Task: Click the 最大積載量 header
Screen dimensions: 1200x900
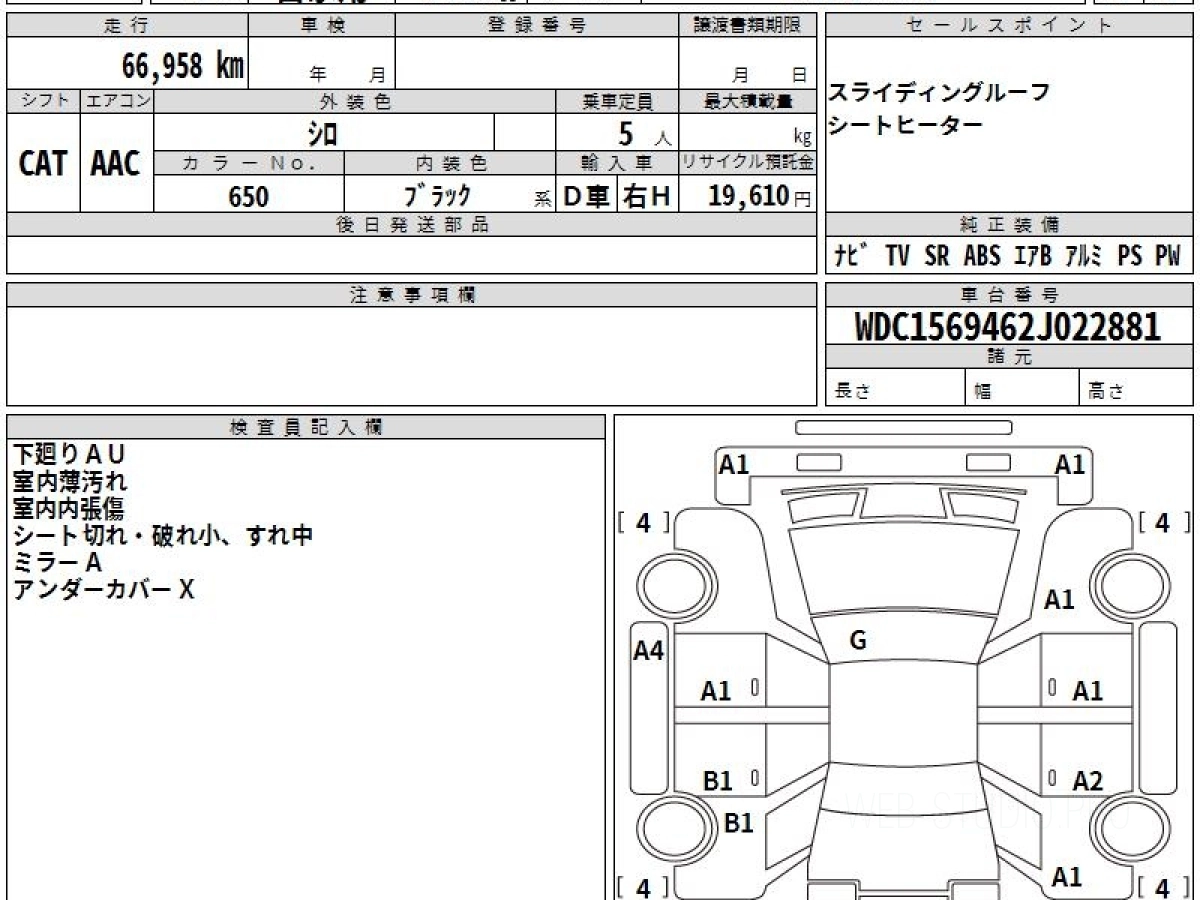Action: (x=747, y=101)
